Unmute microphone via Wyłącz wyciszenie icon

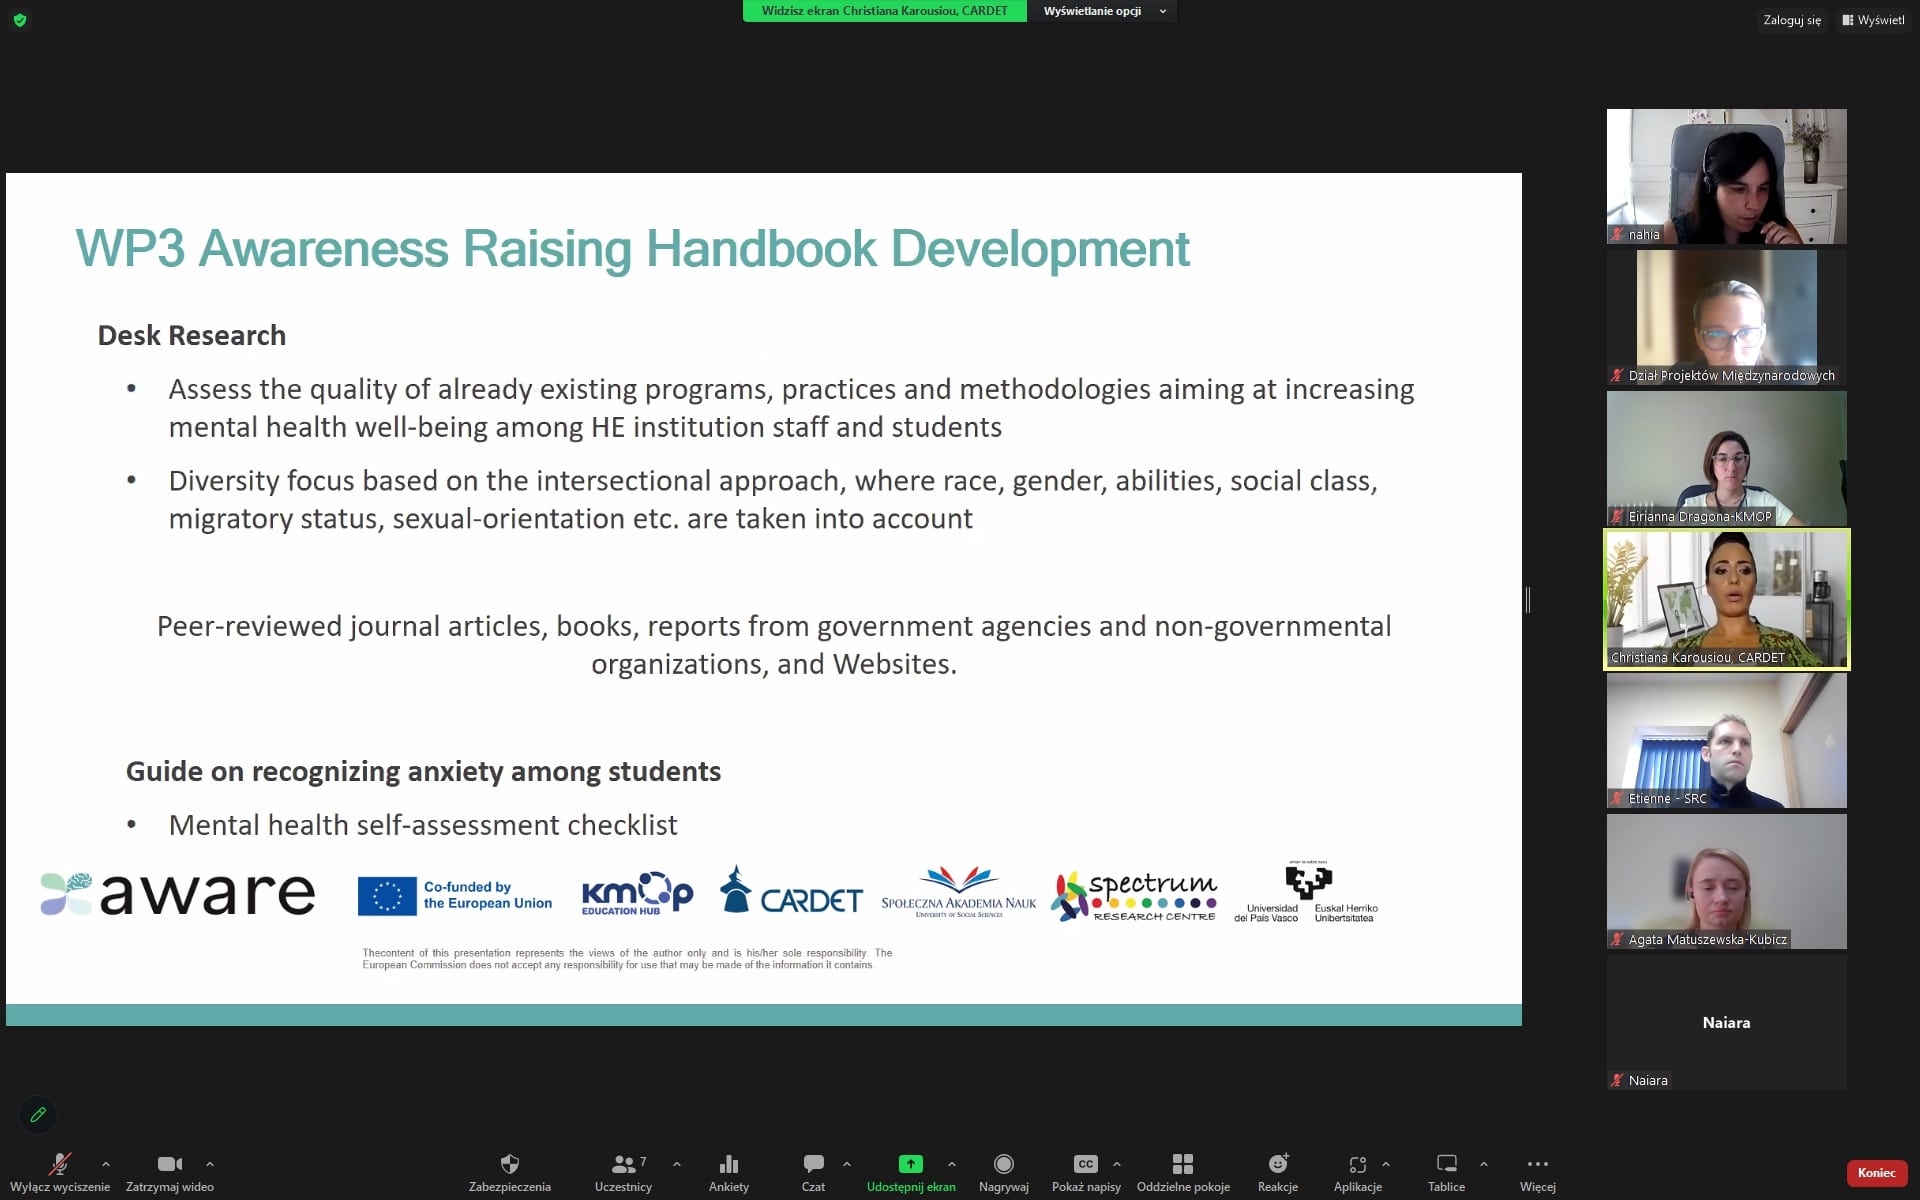pyautogui.click(x=60, y=1164)
